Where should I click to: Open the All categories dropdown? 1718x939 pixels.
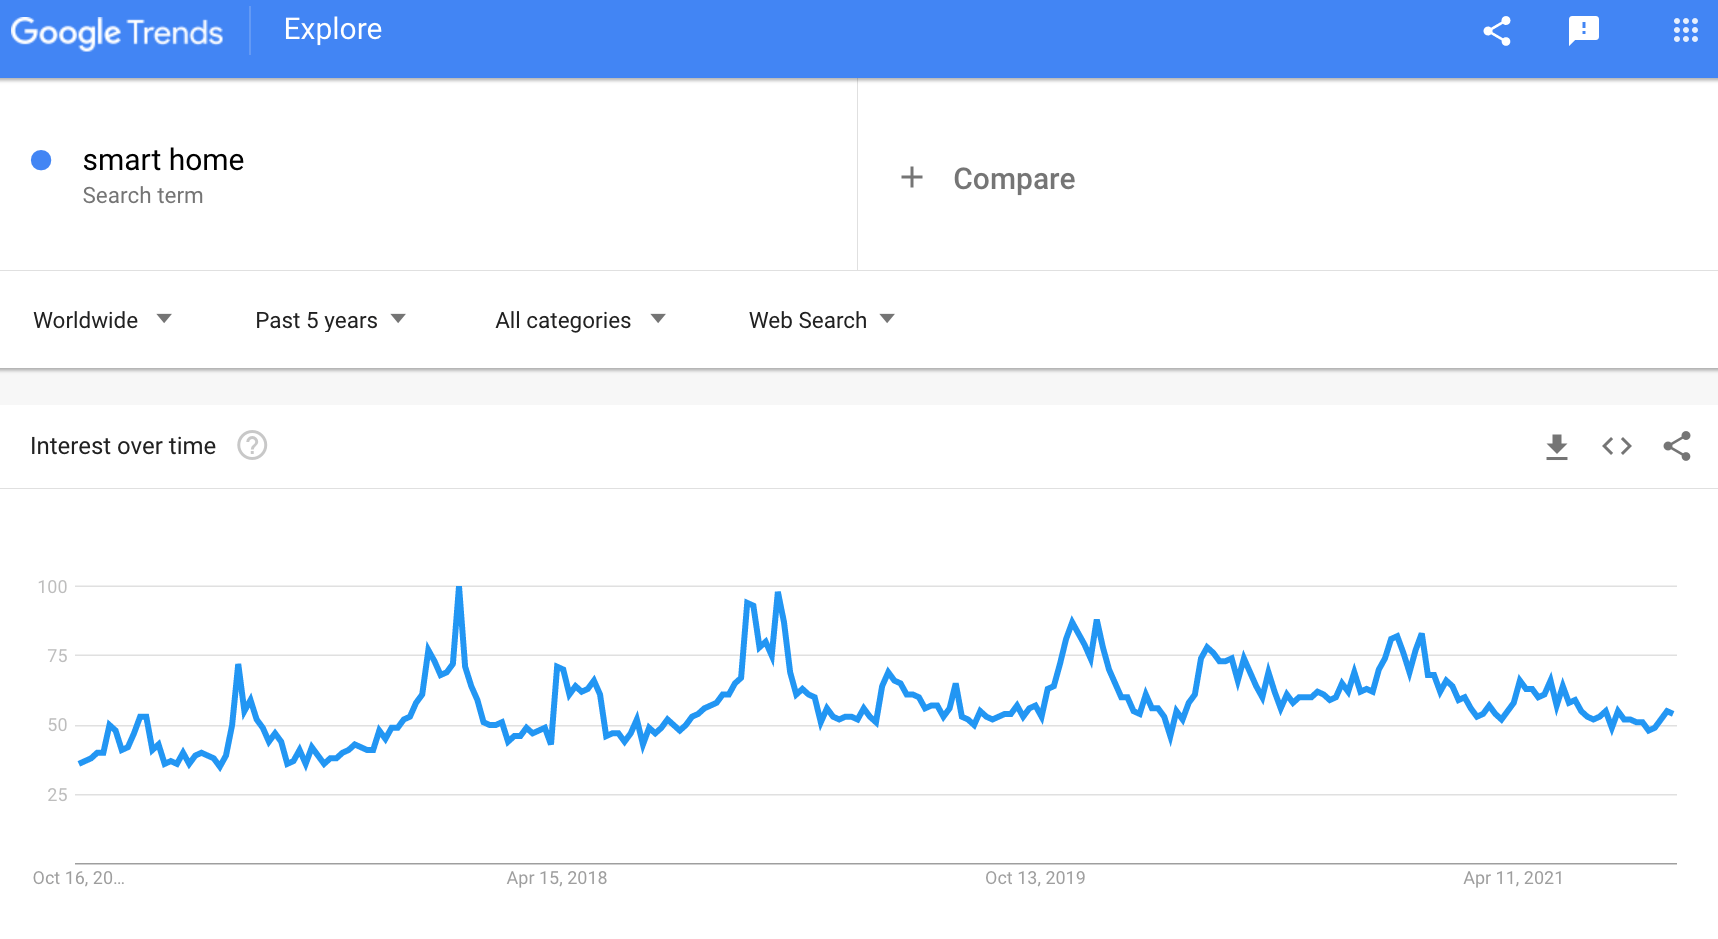coord(580,320)
